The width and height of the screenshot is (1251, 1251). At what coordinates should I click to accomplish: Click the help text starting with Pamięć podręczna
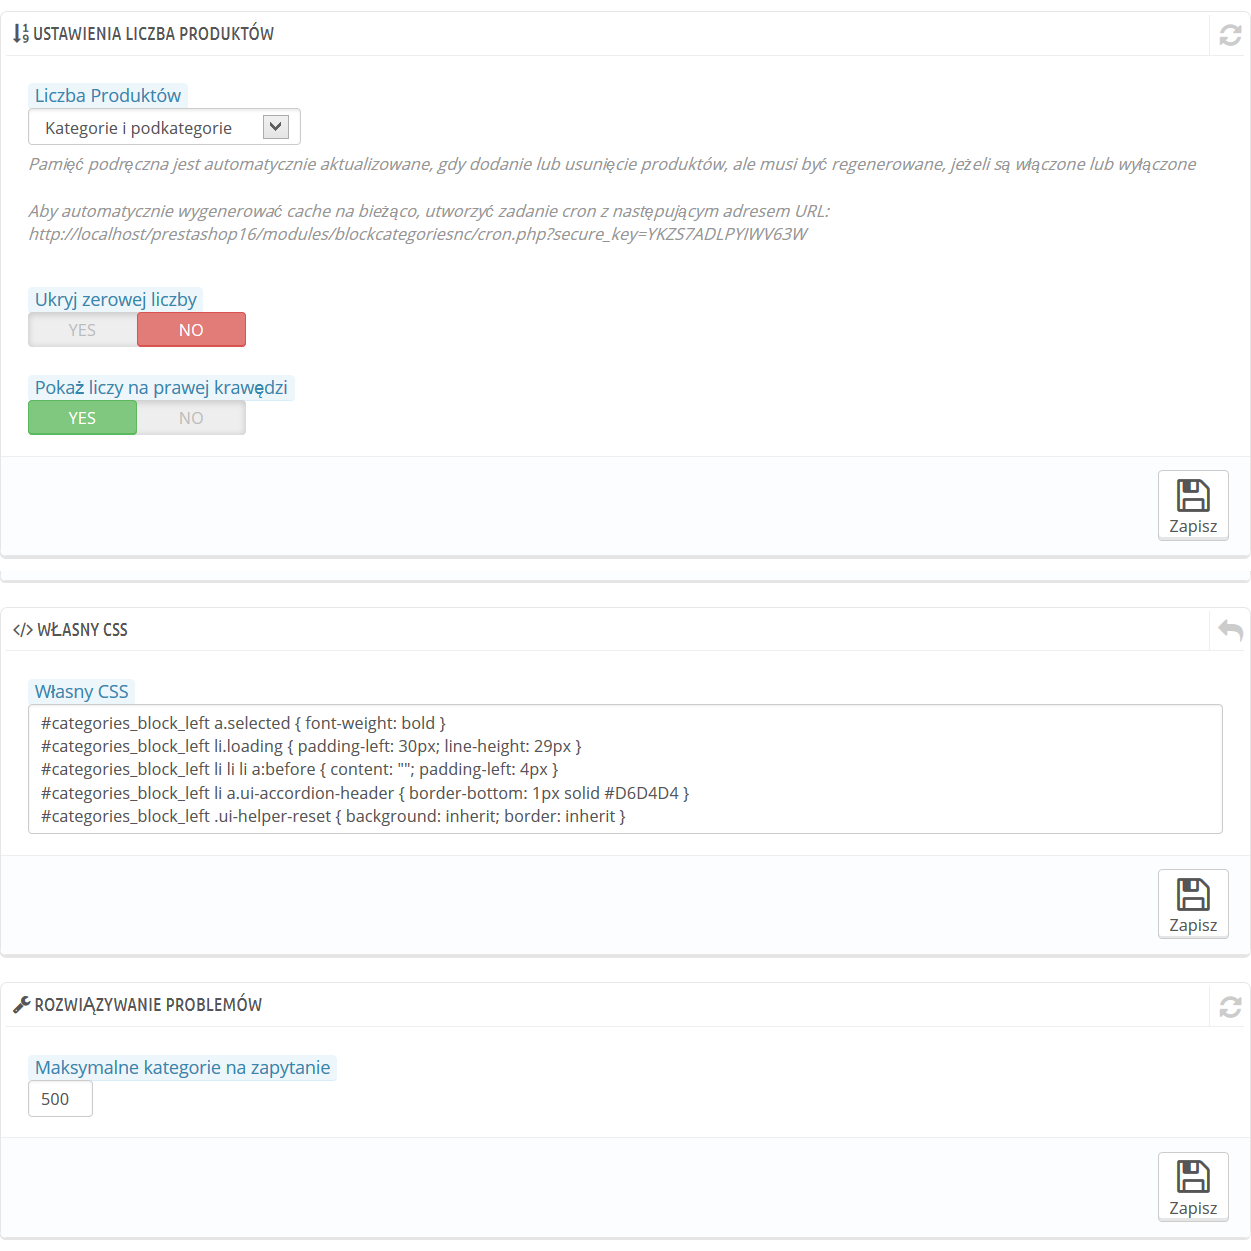tap(612, 164)
